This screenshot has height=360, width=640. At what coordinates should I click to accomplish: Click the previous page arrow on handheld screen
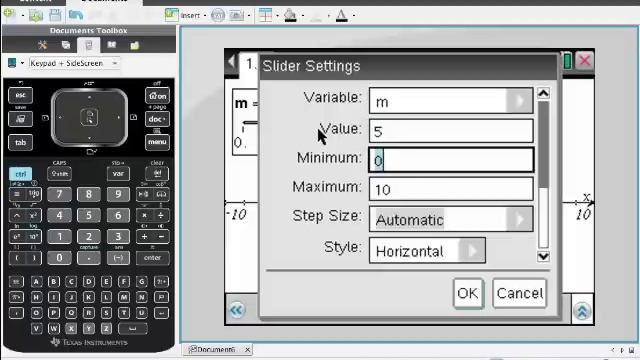tap(231, 62)
